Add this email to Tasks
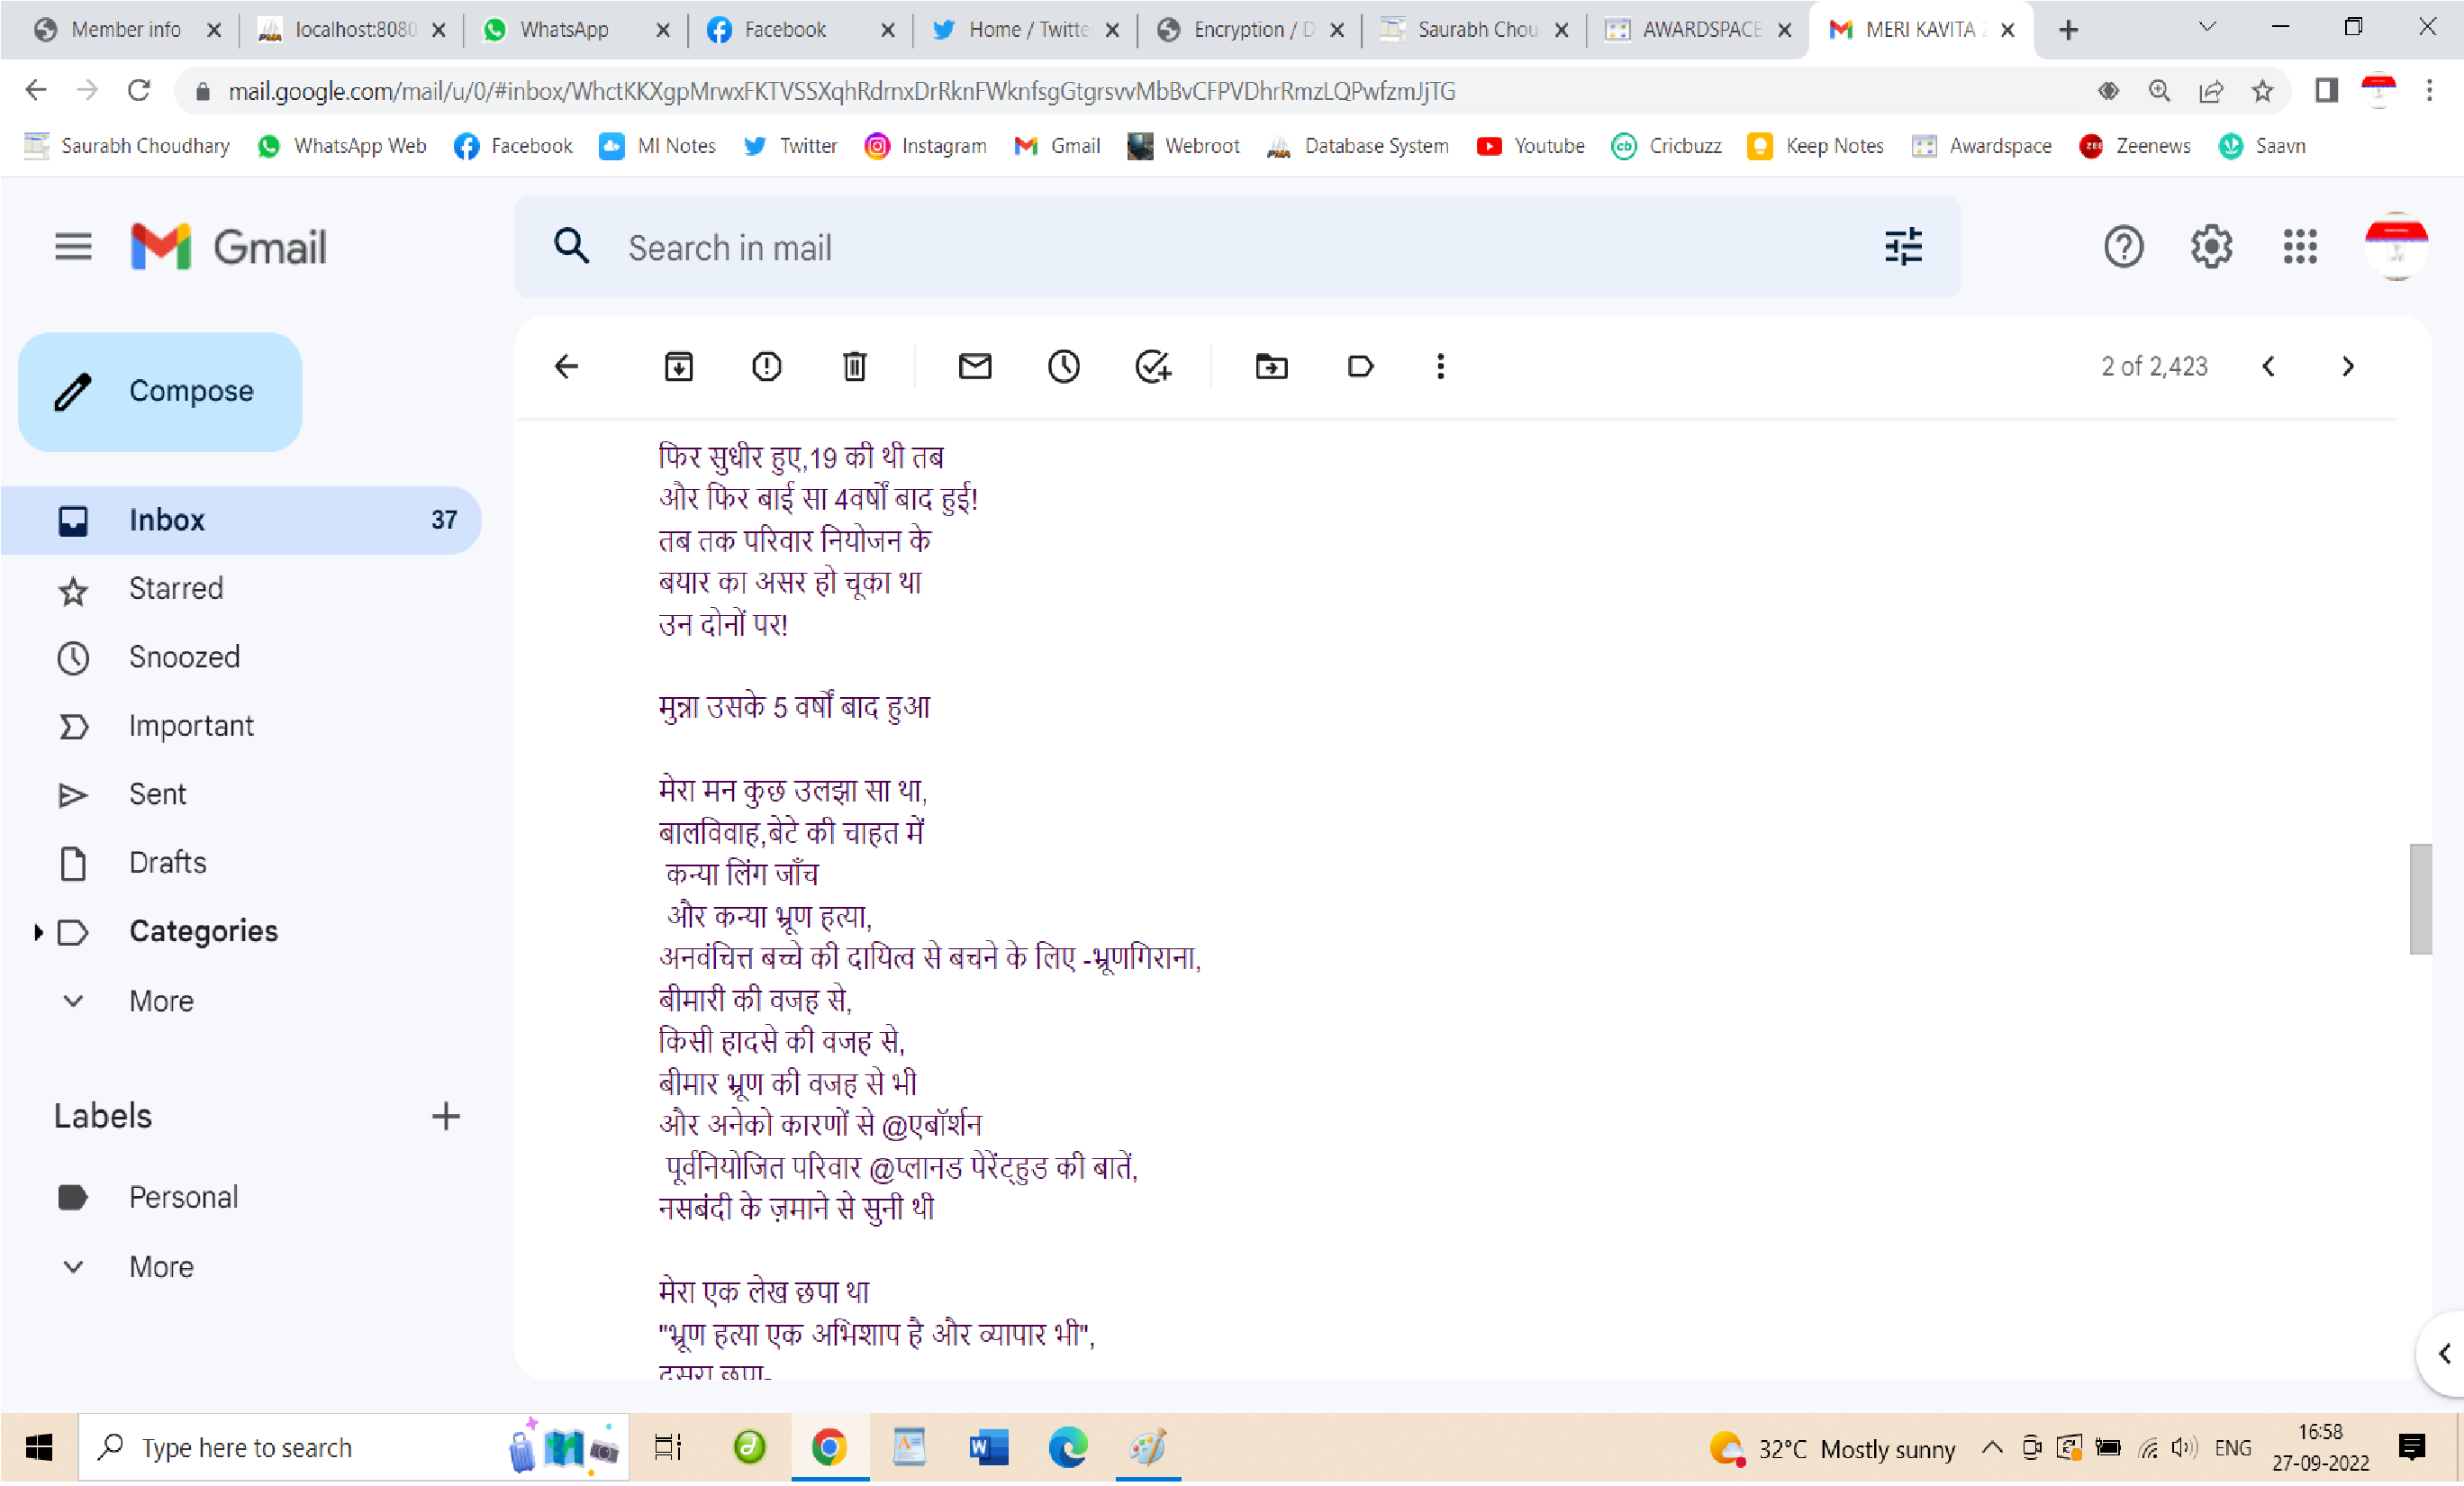 (1153, 367)
